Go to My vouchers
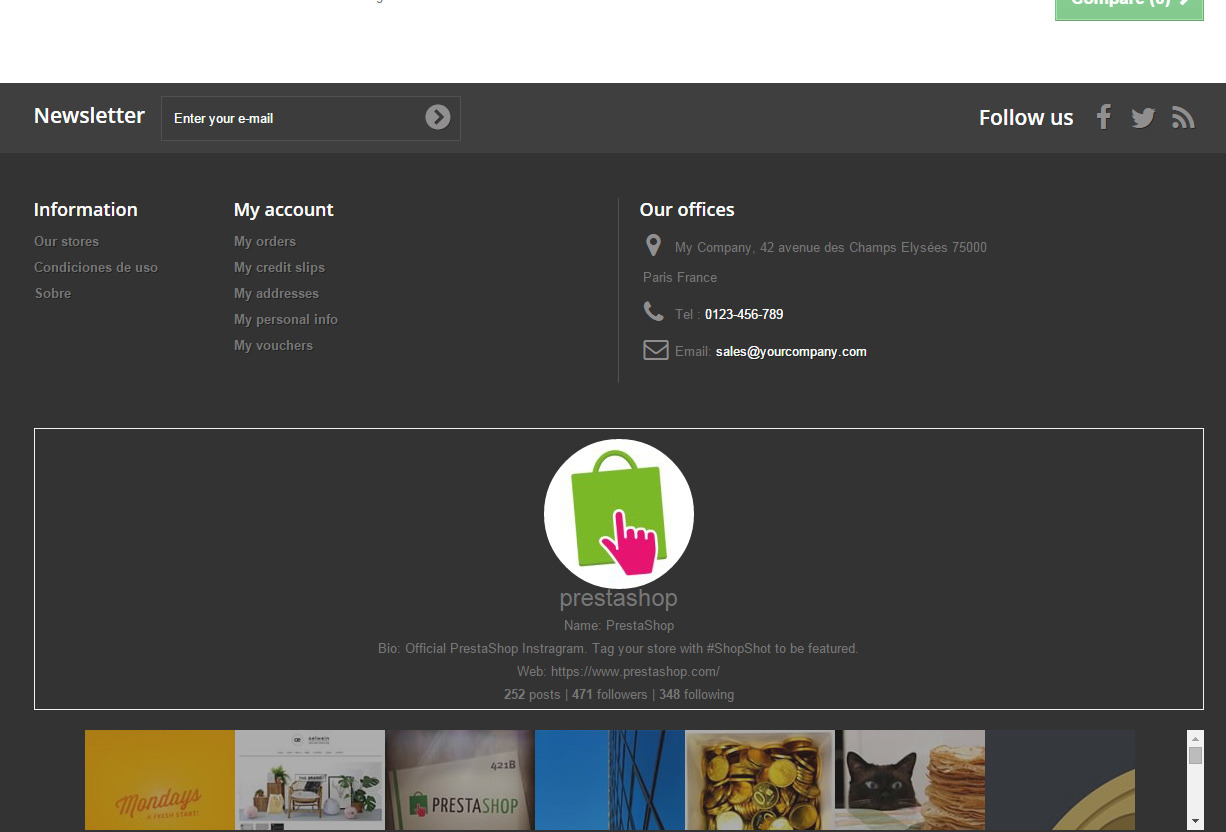This screenshot has width=1226, height=832. (273, 345)
